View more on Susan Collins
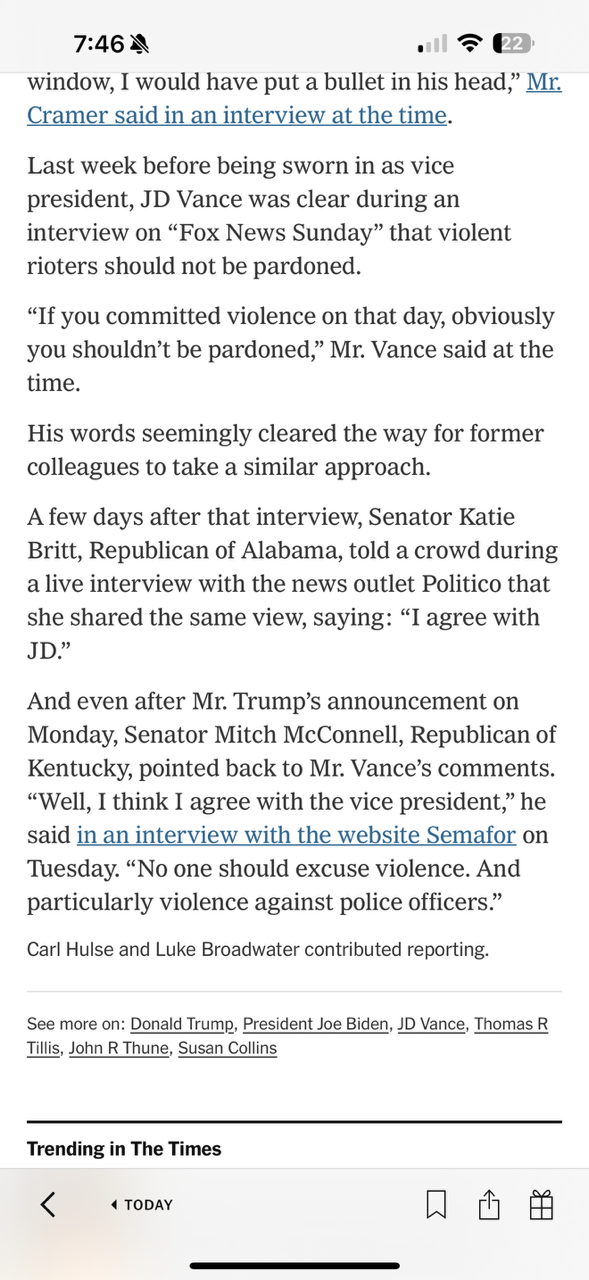Image resolution: width=589 pixels, height=1280 pixels. tap(227, 1048)
